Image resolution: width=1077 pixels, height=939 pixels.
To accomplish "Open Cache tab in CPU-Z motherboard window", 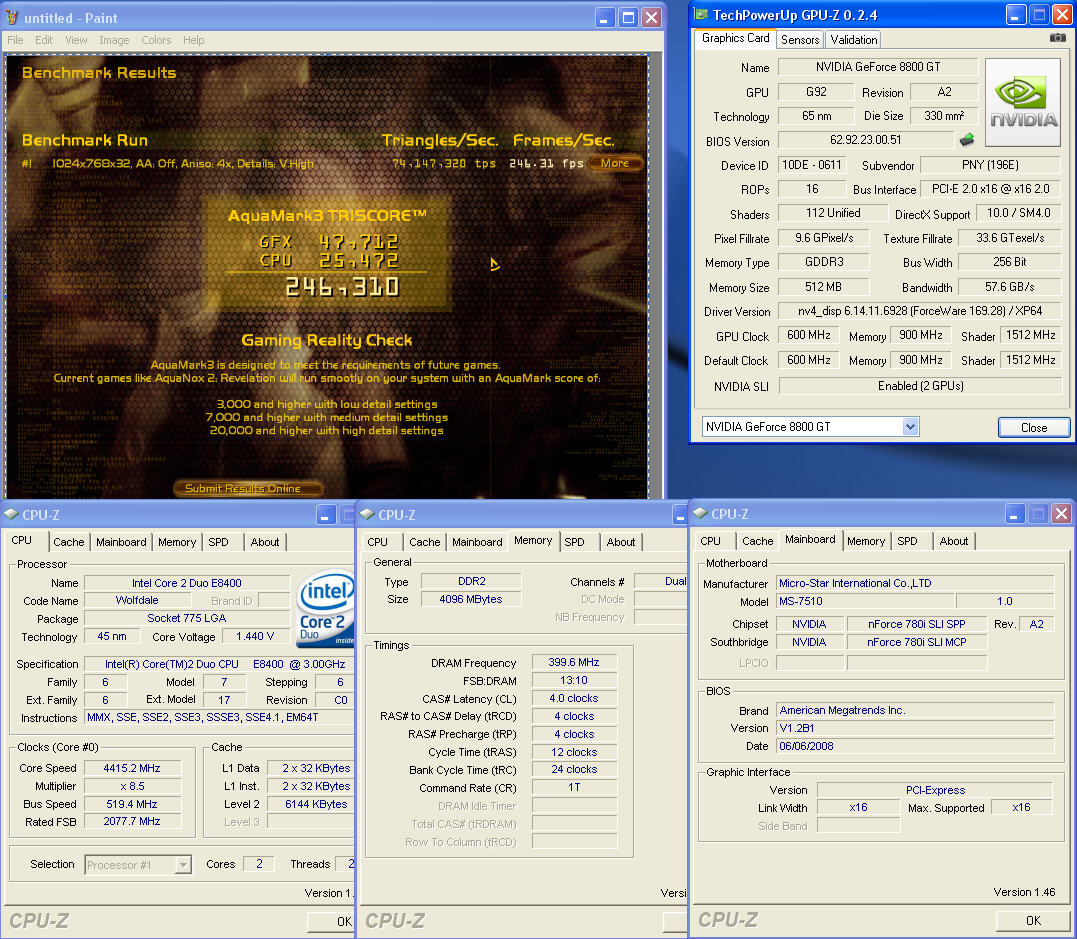I will coord(758,541).
